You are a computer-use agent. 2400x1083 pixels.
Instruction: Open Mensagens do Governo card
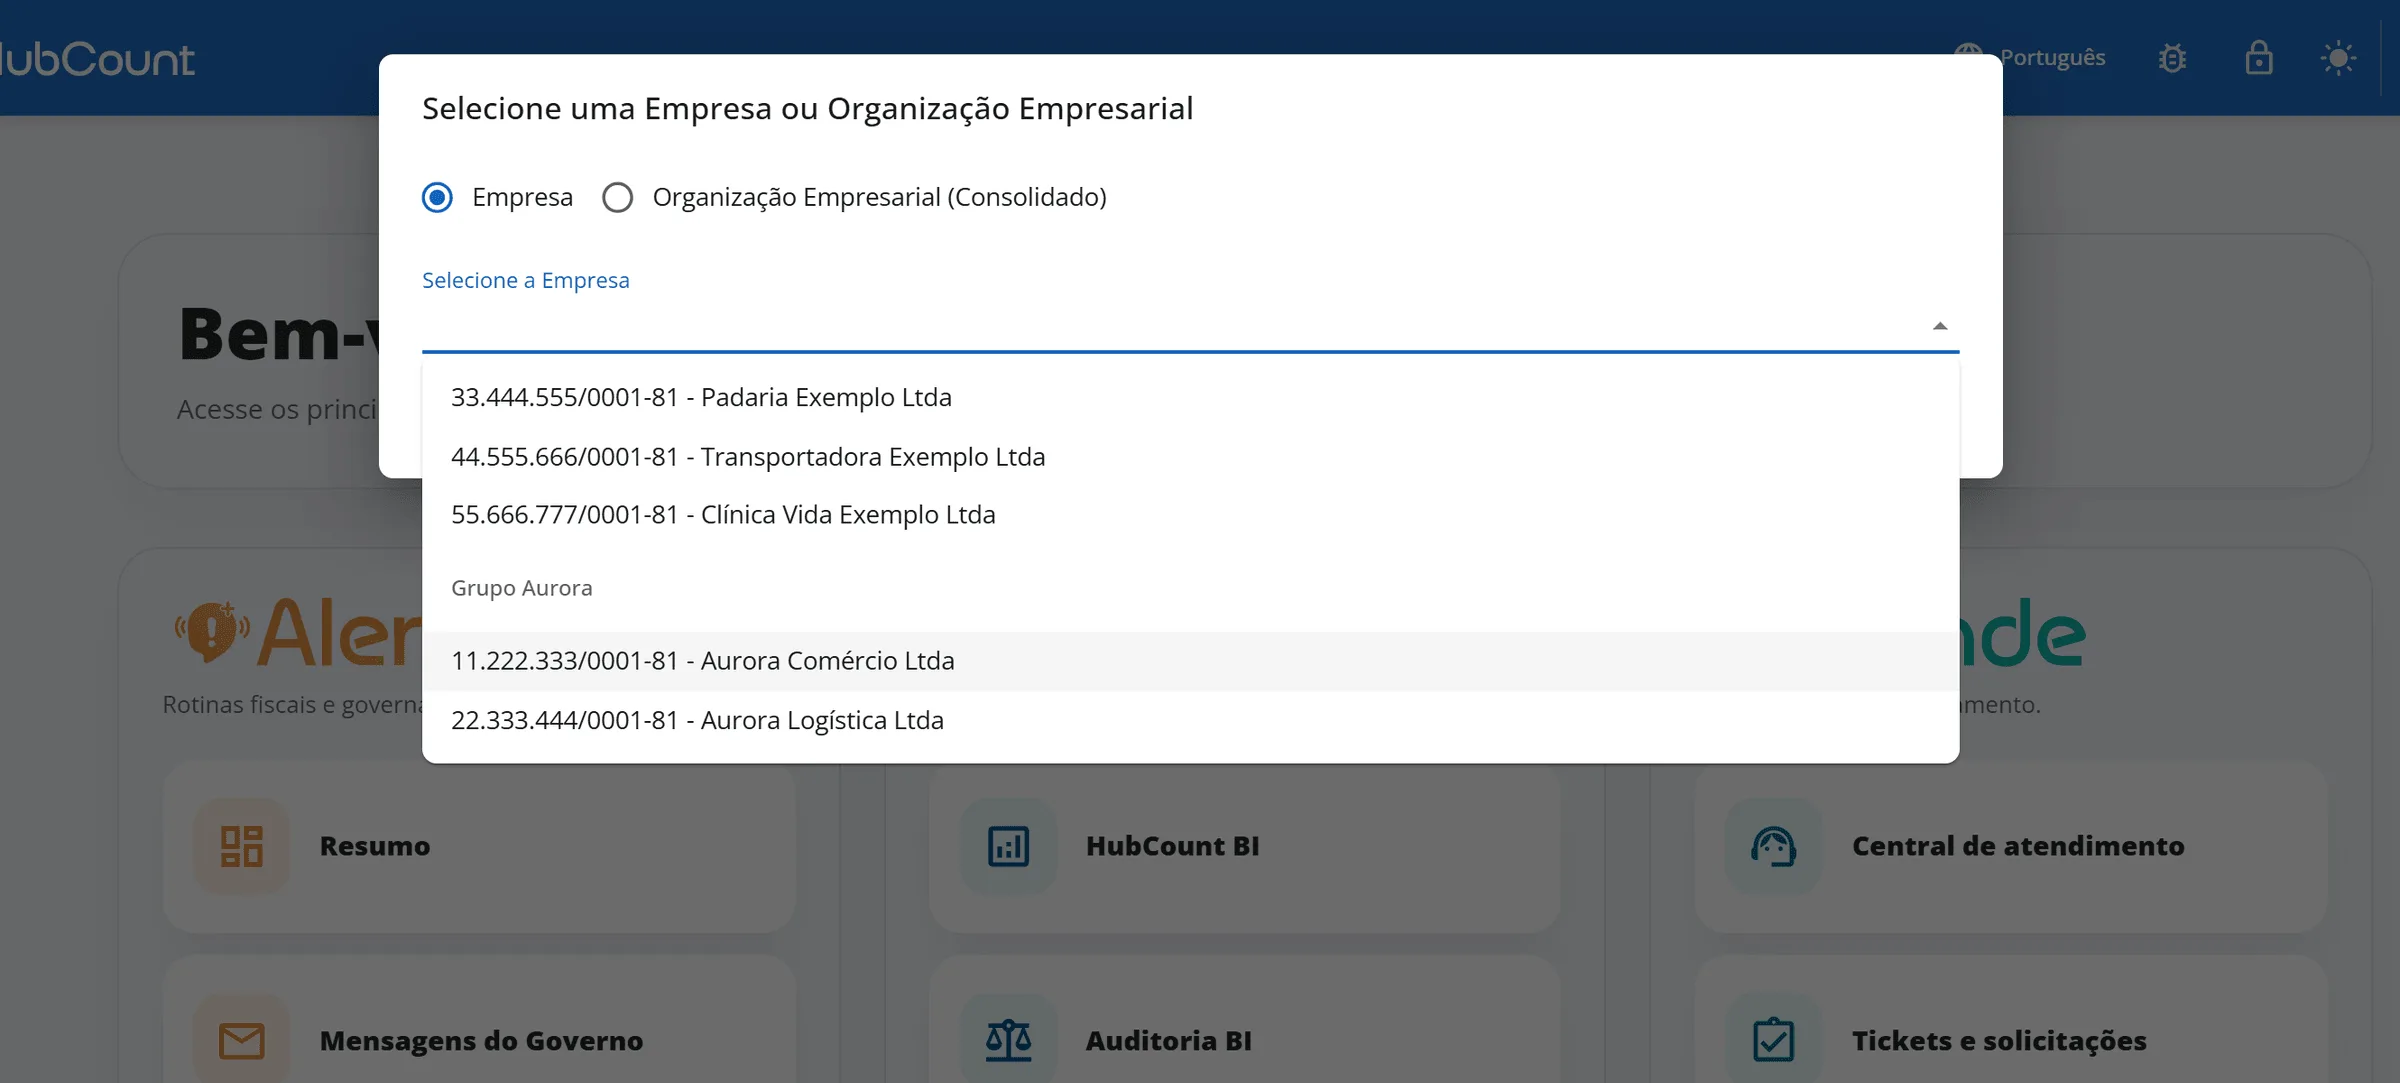point(479,1020)
